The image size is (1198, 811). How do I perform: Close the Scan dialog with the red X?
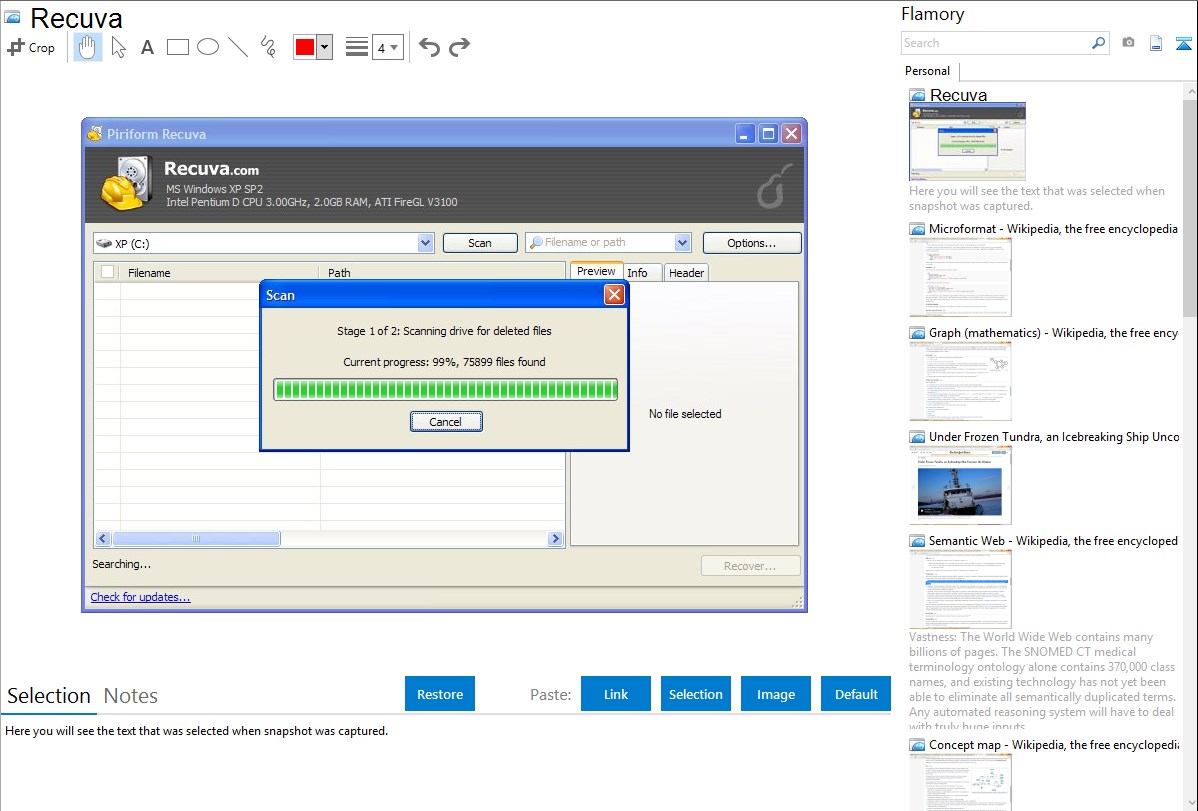coord(614,295)
